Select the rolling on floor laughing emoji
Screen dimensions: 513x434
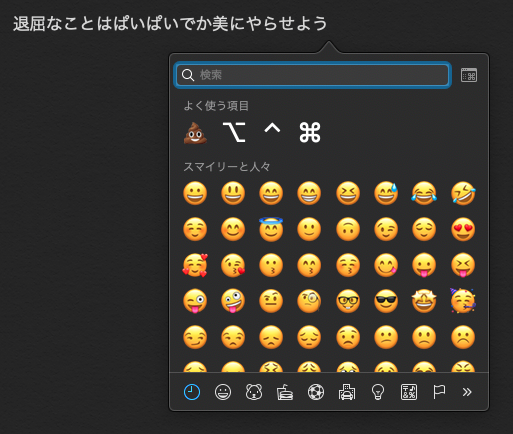coord(463,193)
